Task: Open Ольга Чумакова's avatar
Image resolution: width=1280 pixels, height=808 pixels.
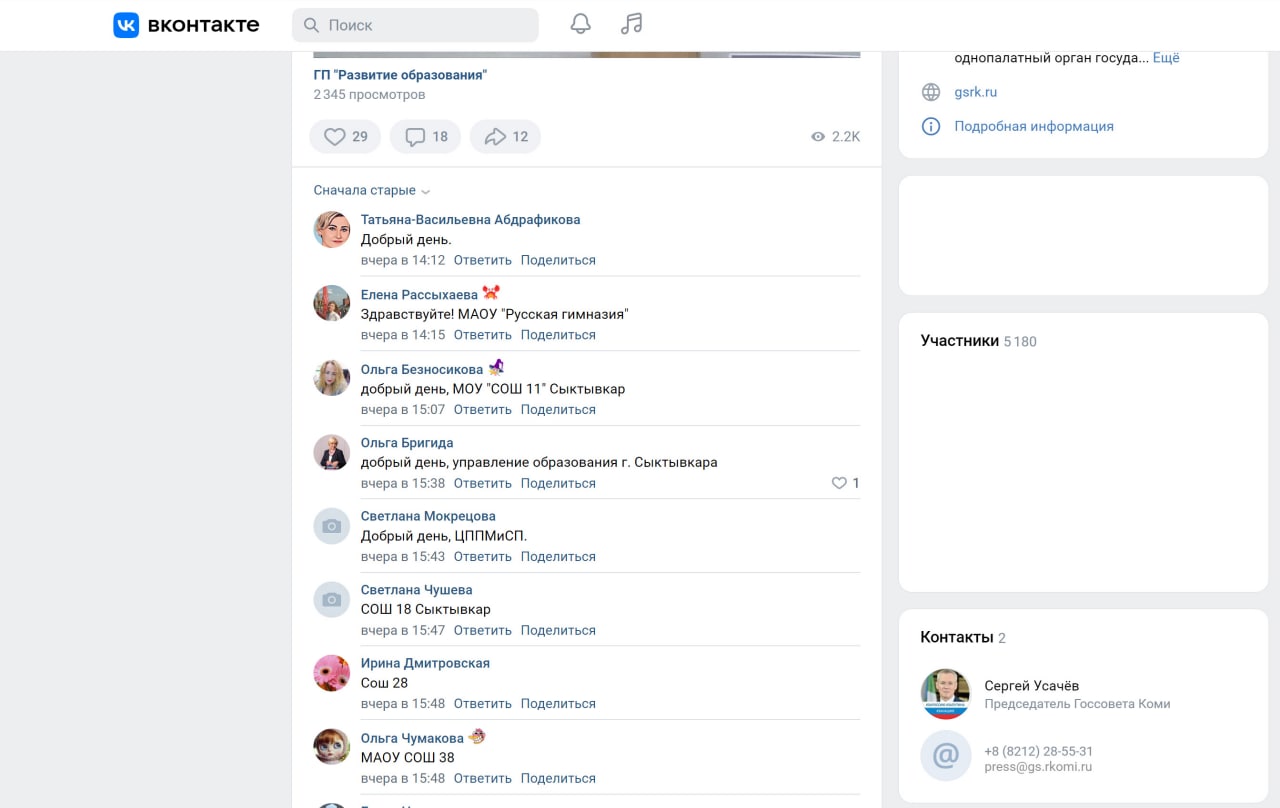Action: pos(332,747)
